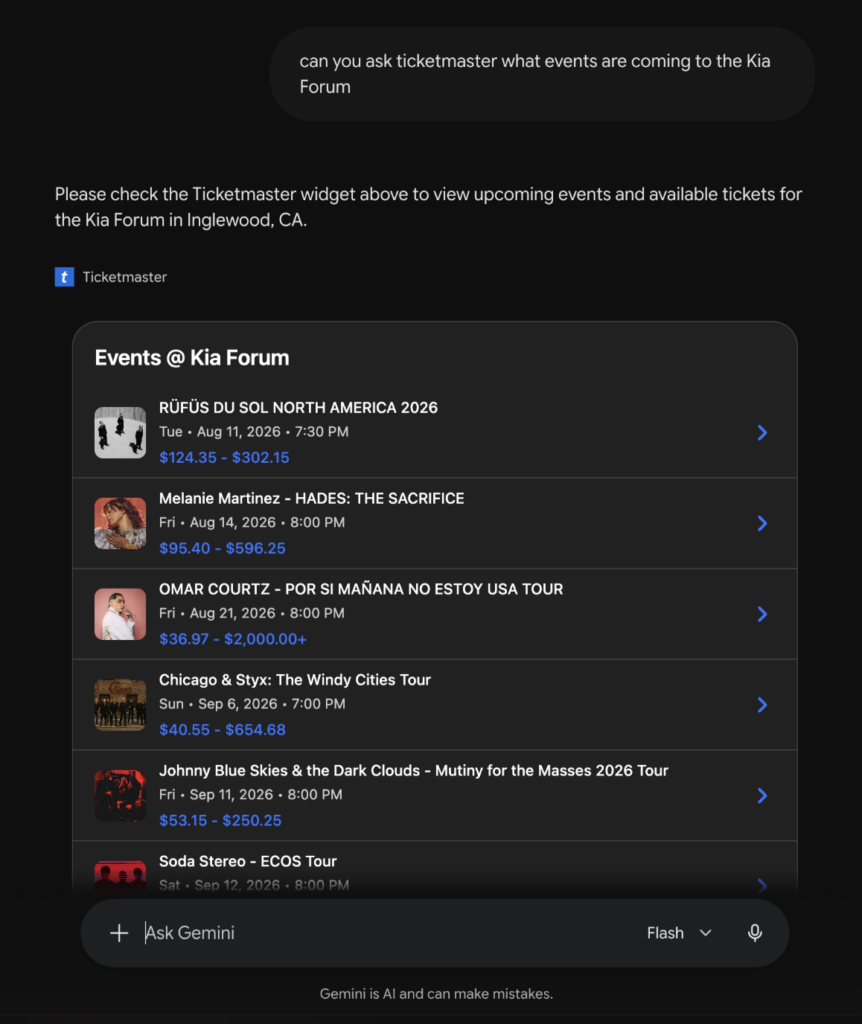This screenshot has height=1024, width=862.
Task: Click price range $36.97 - $2,000.00+
Action: [232, 639]
